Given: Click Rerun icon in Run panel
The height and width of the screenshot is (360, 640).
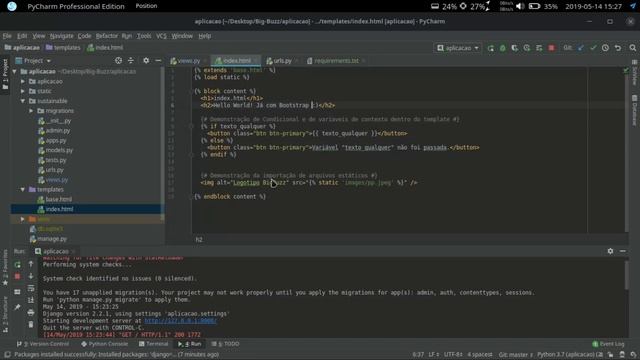Looking at the screenshot, I should click(x=17, y=265).
